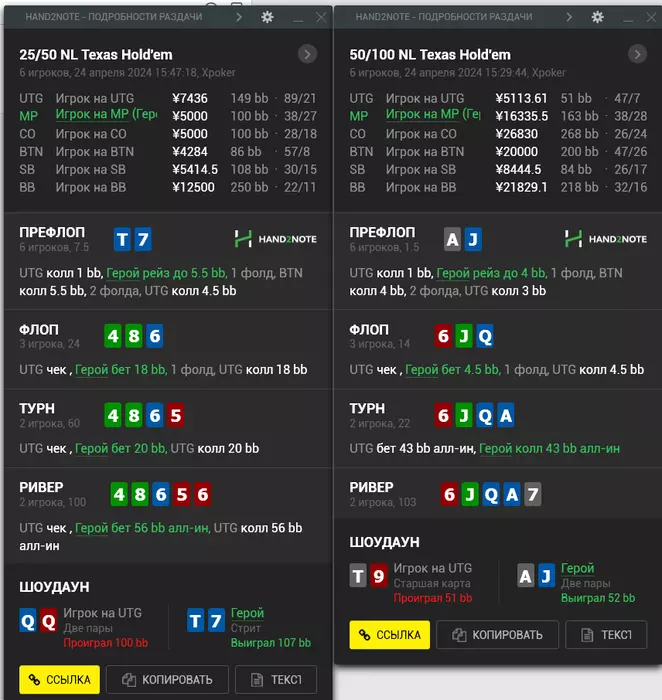The height and width of the screenshot is (700, 662).
Task: Click Герой name in left showdown
Action: pos(247,613)
